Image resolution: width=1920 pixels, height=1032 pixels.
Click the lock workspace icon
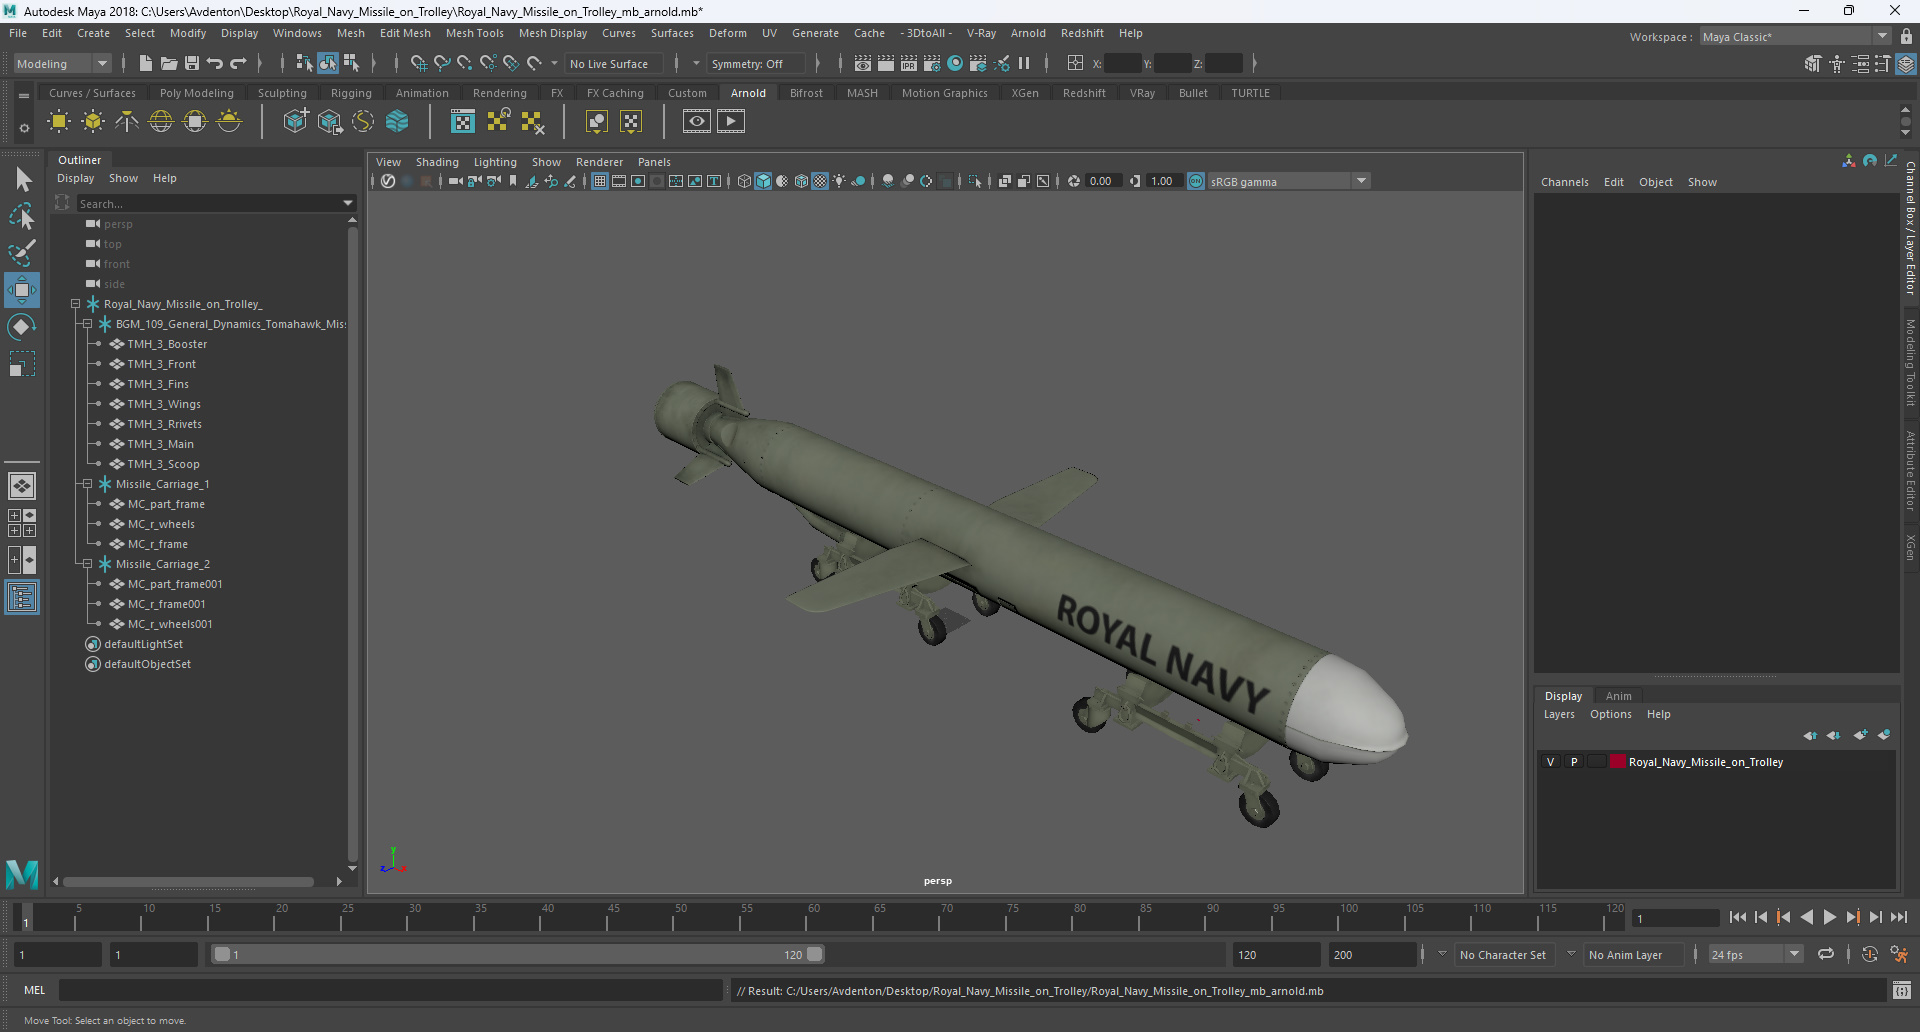pyautogui.click(x=1907, y=36)
